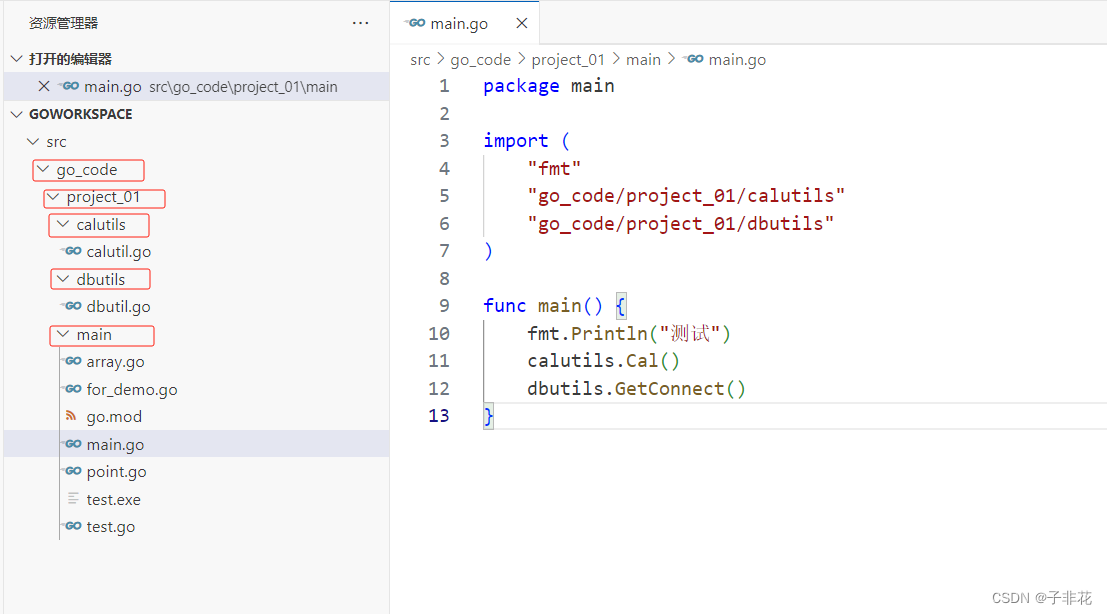Open calutil.go from the file tree
This screenshot has height=614, width=1107.
(x=119, y=252)
